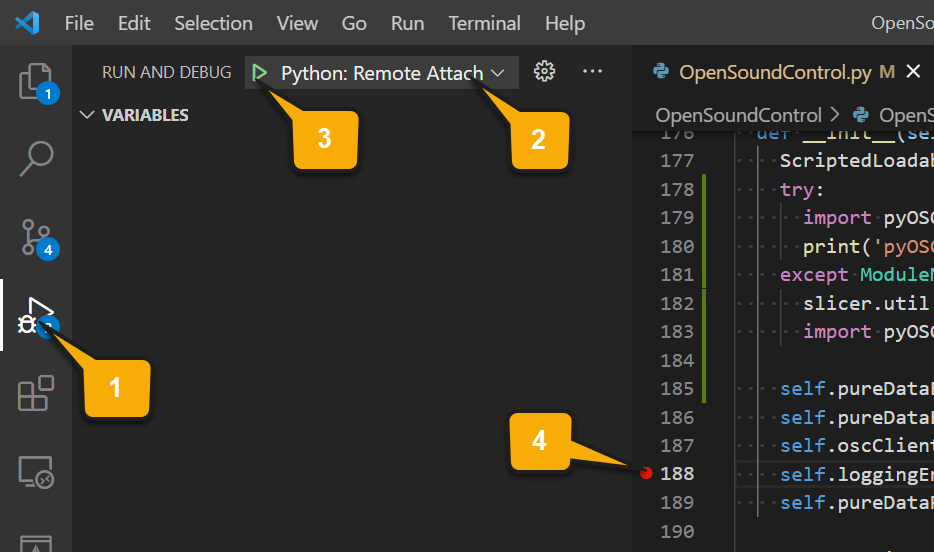Open the Extensions view

coord(36,393)
